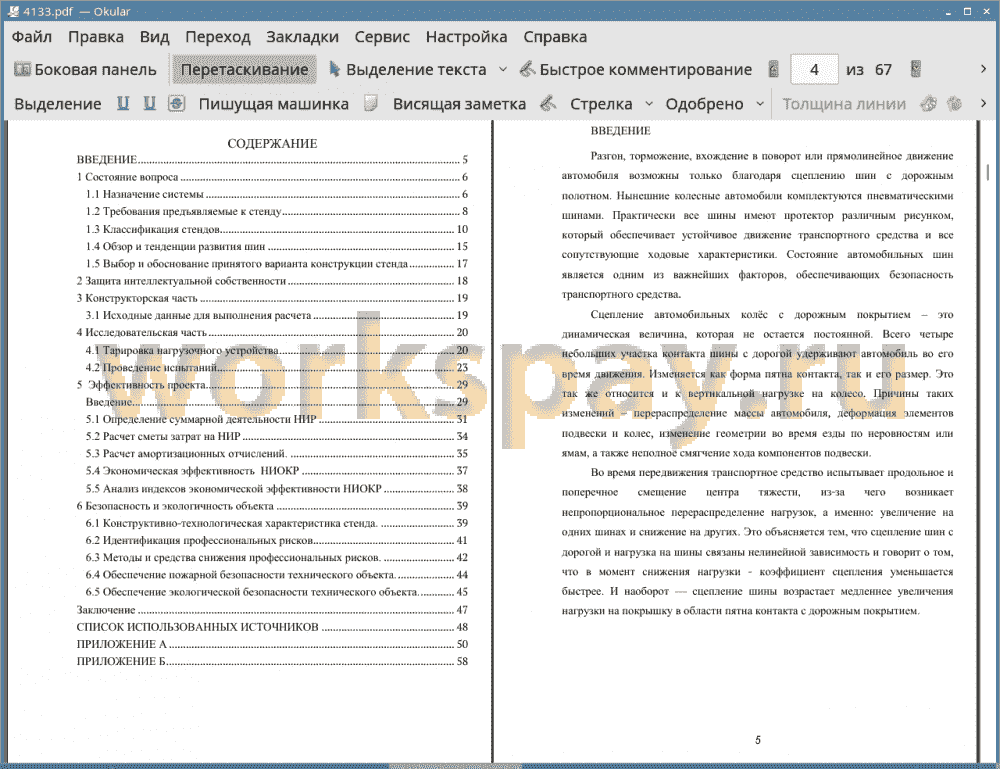The height and width of the screenshot is (769, 1000).
Task: Toggle Быстрое комментирование annotation tool
Action: pyautogui.click(x=635, y=70)
